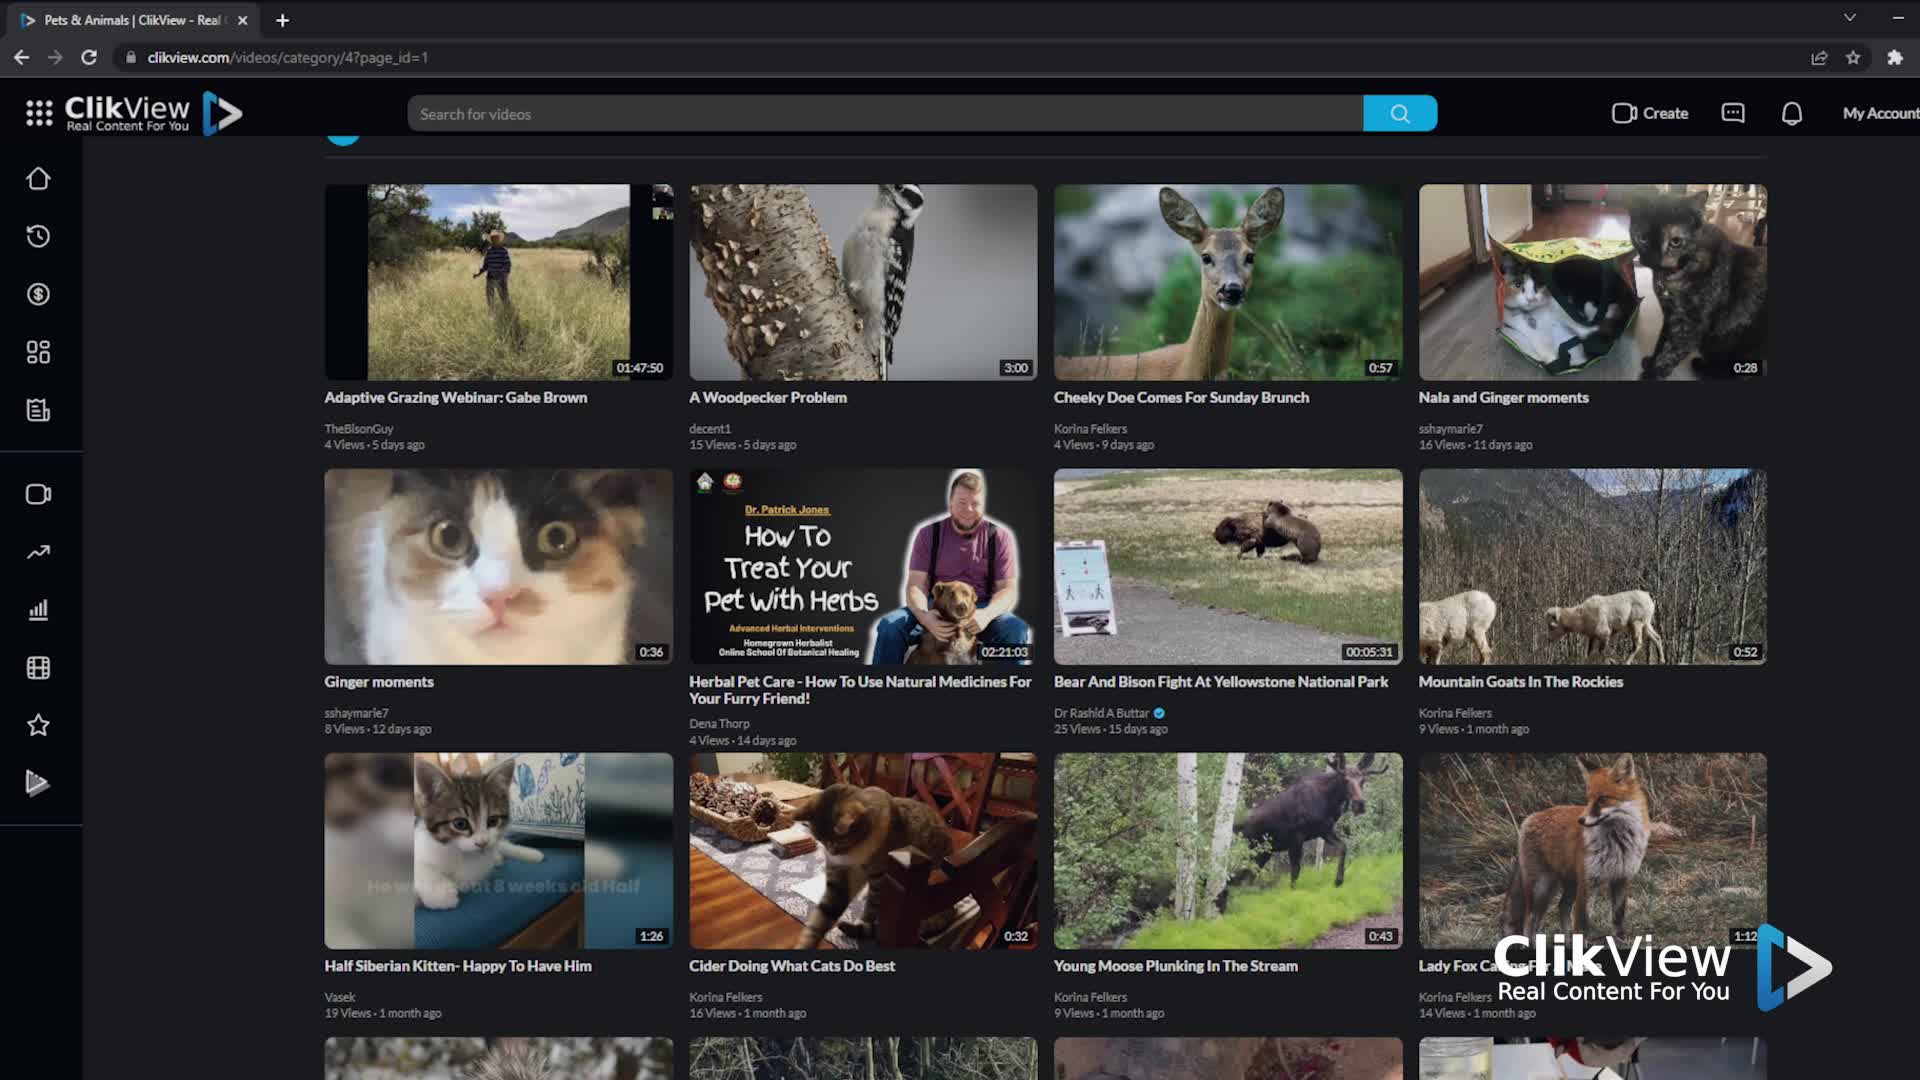Open channel Dena Thorp

[x=719, y=724]
